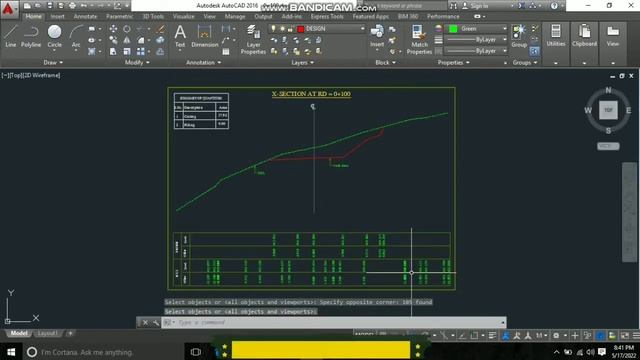Viewport: 640px width, 360px height.
Task: Open the Help question mark icon
Action: click(x=554, y=6)
